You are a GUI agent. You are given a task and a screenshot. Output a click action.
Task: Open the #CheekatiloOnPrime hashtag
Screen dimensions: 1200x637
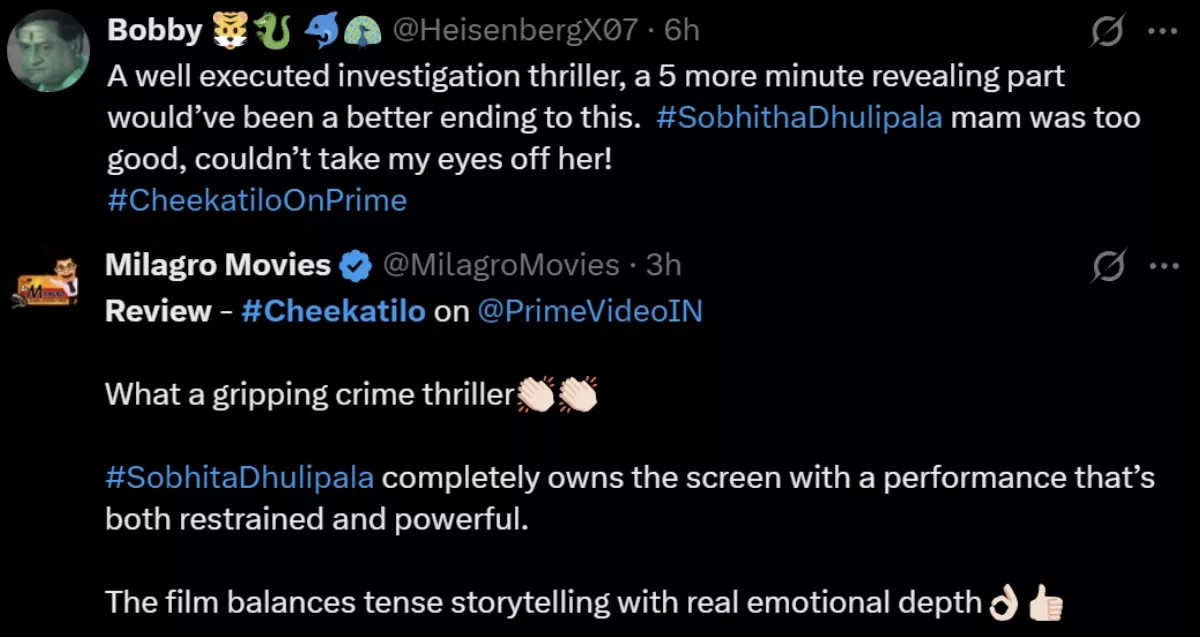click(256, 199)
